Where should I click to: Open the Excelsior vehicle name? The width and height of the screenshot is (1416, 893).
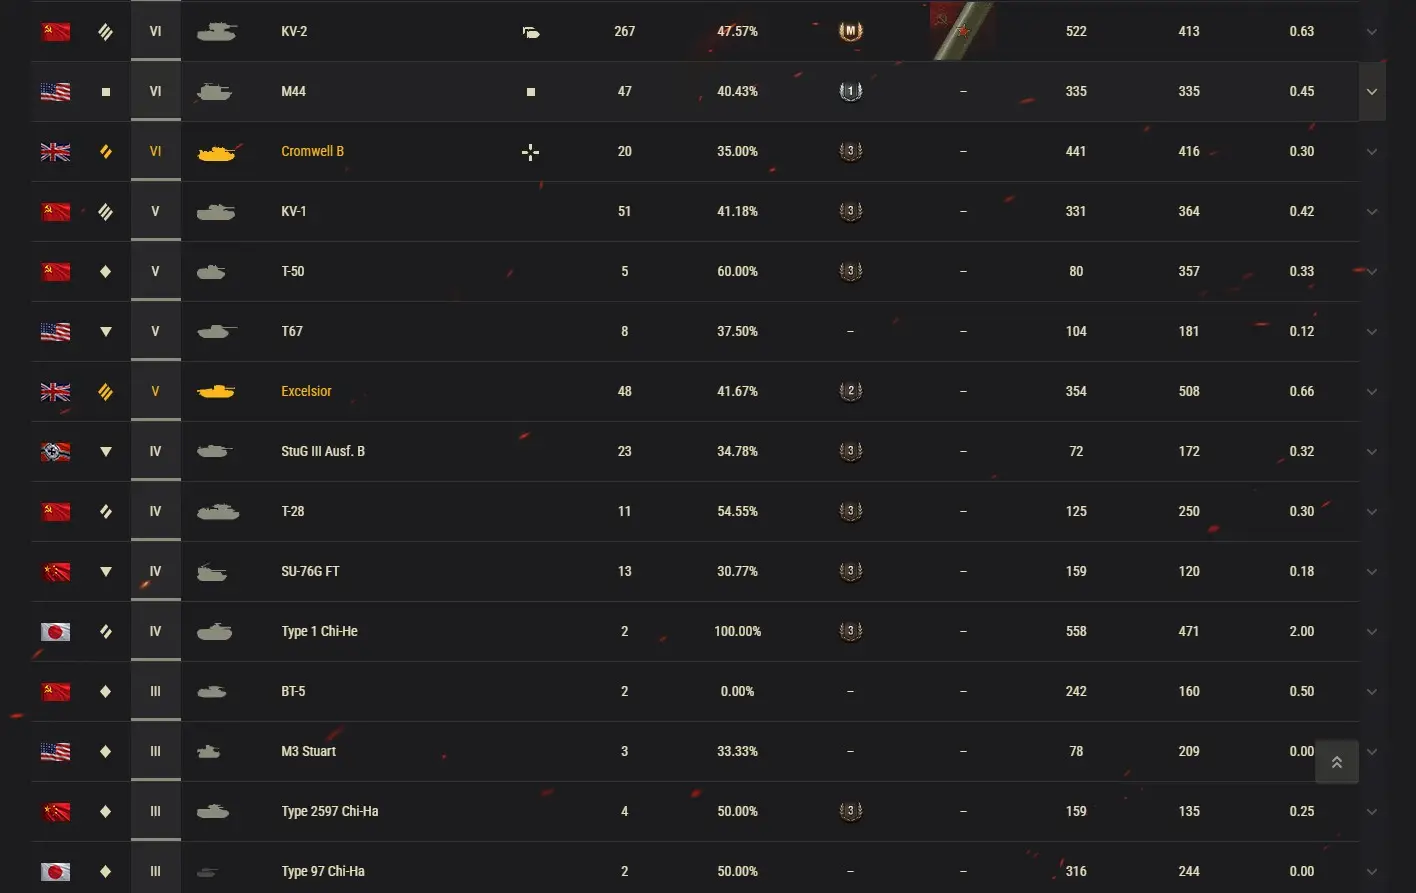(x=306, y=391)
